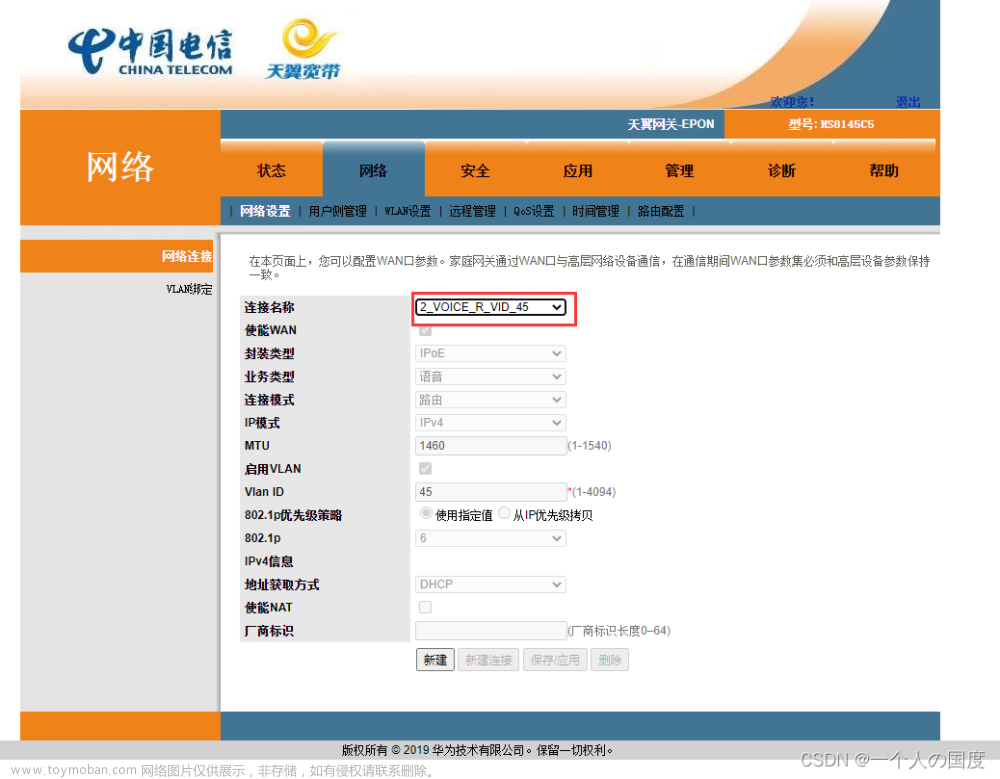Expand the 802.1p priority dropdown
Image resolution: width=1000 pixels, height=779 pixels.
[x=490, y=538]
